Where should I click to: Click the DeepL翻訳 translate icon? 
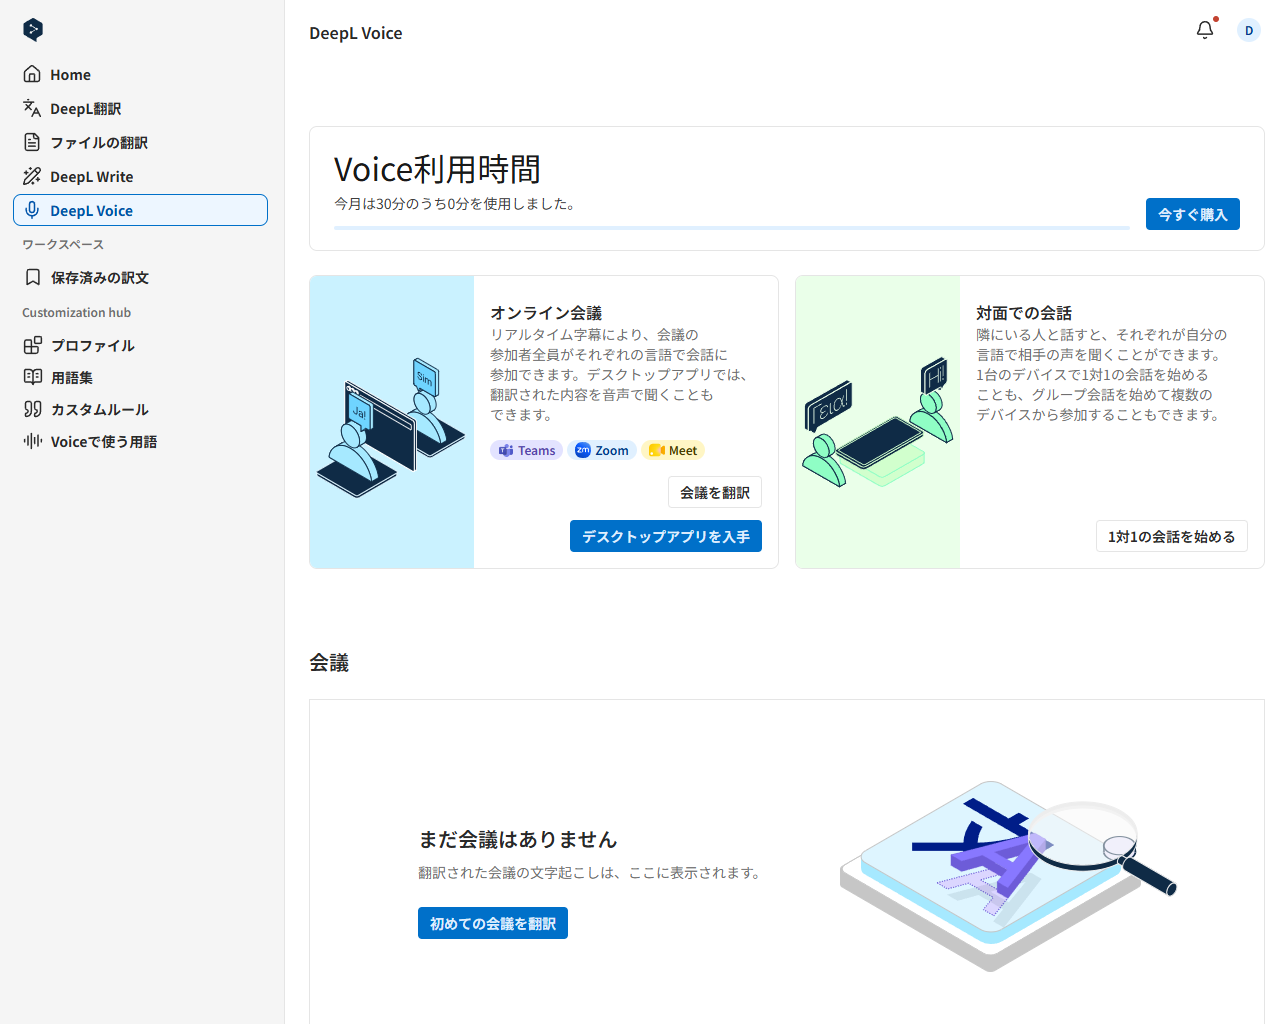(32, 108)
